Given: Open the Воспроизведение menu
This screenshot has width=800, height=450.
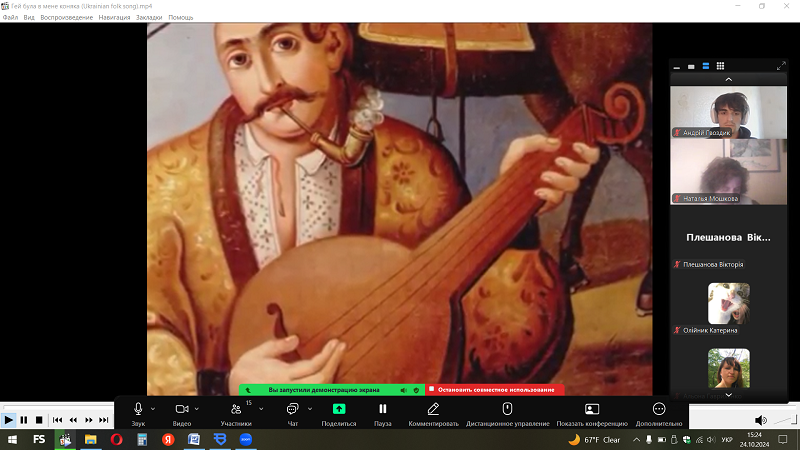Looking at the screenshot, I should point(67,17).
